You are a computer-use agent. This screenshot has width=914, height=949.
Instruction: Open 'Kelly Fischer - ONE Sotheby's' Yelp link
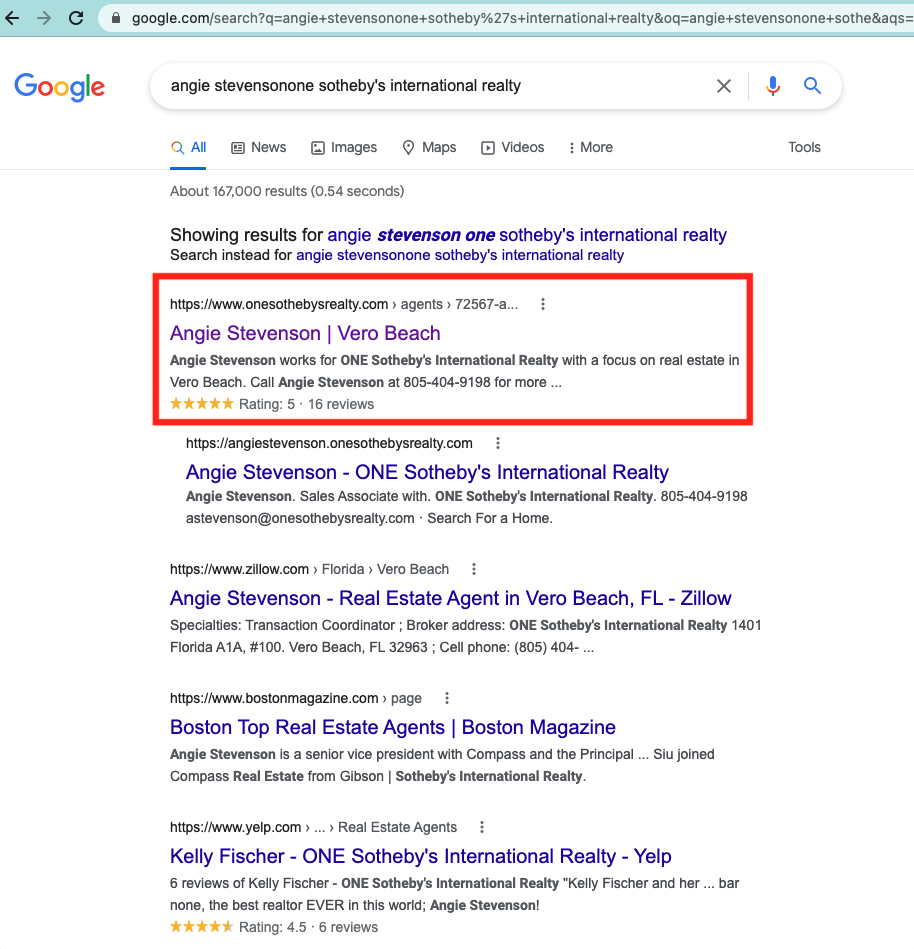(420, 856)
